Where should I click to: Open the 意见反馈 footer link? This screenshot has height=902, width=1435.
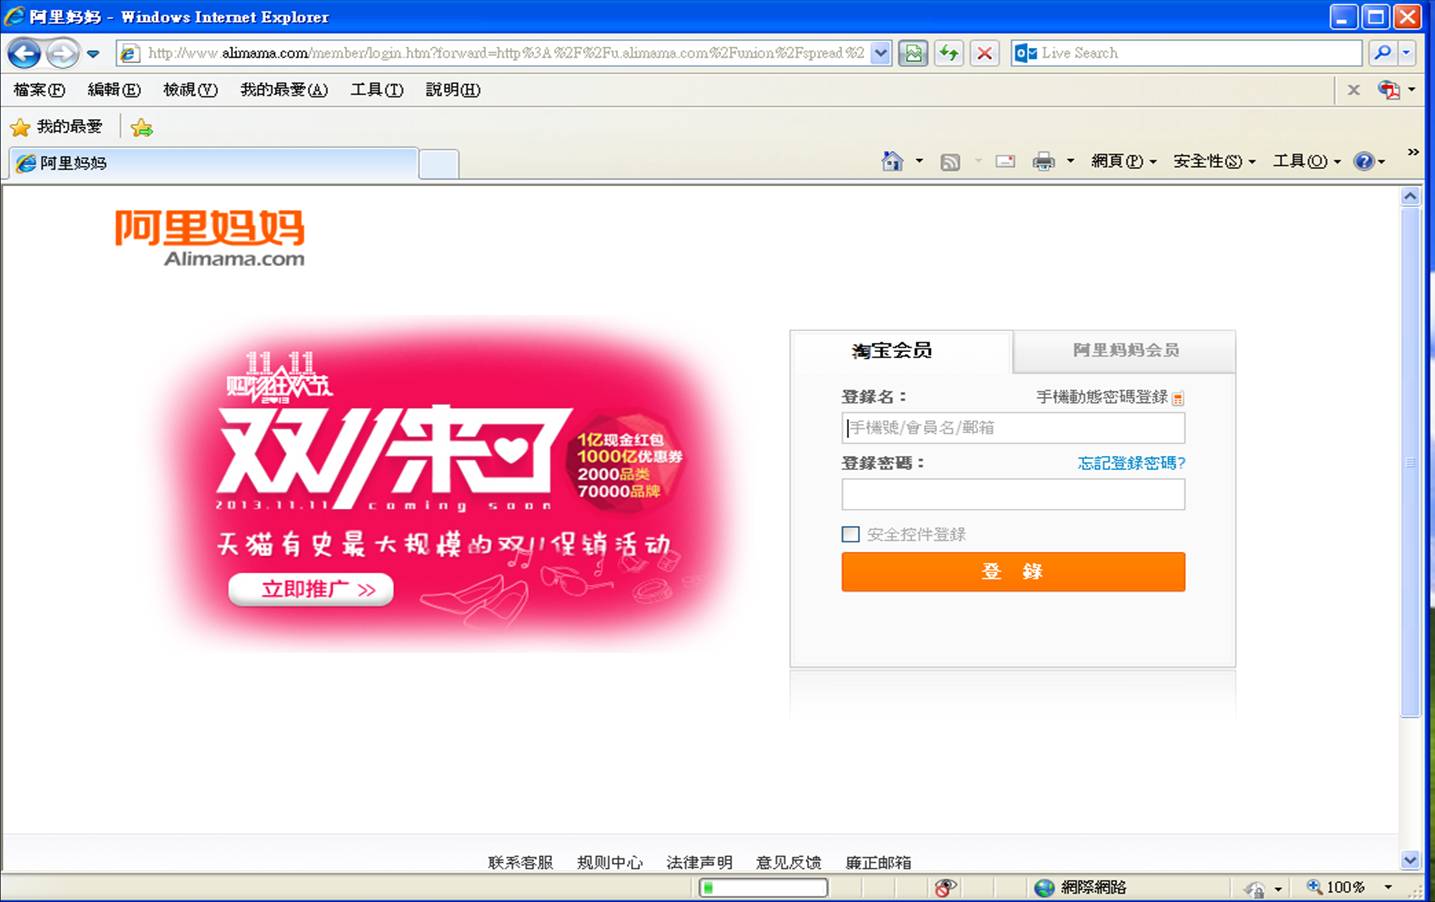pos(789,862)
